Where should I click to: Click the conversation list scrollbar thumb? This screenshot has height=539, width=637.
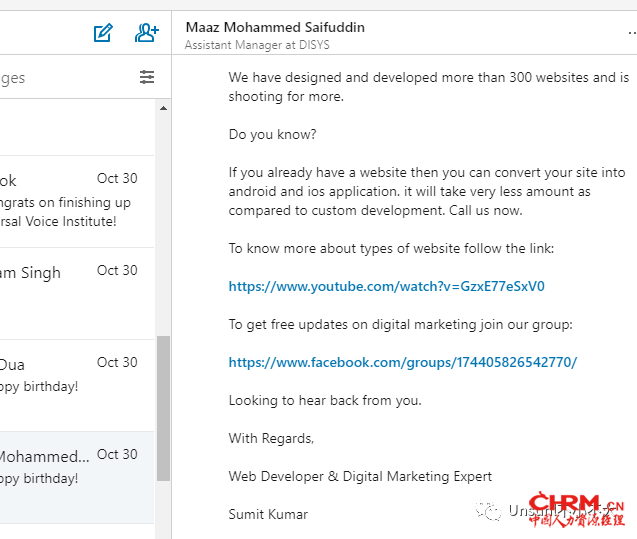pyautogui.click(x=163, y=408)
